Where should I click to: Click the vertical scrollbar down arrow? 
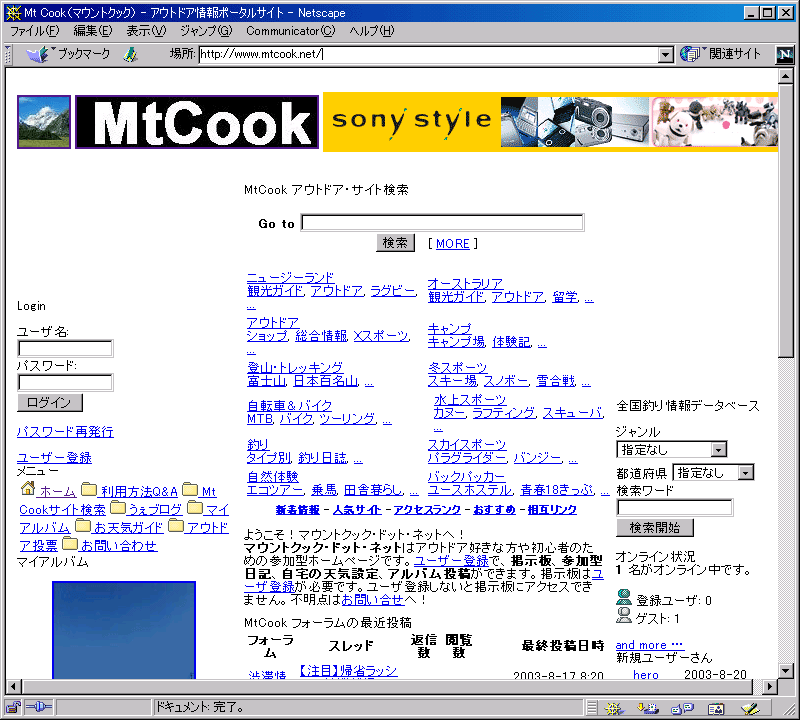(x=785, y=671)
